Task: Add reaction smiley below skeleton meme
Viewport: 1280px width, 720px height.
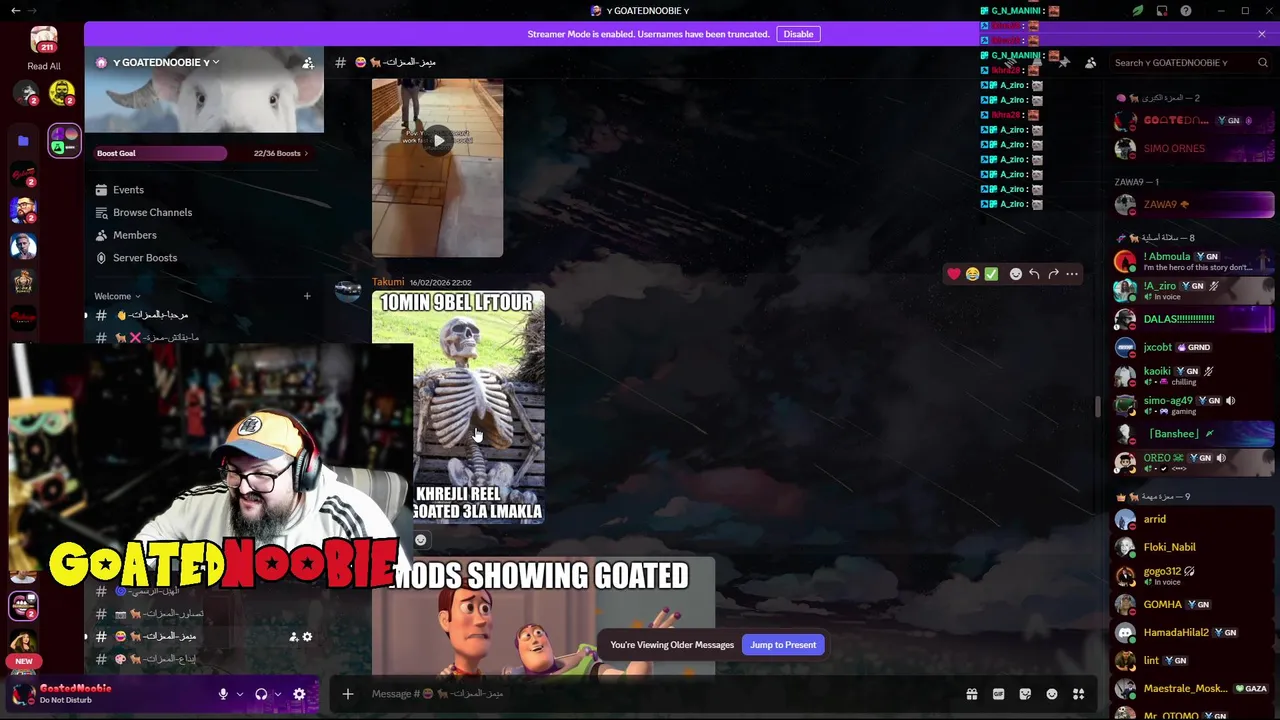Action: (x=420, y=540)
